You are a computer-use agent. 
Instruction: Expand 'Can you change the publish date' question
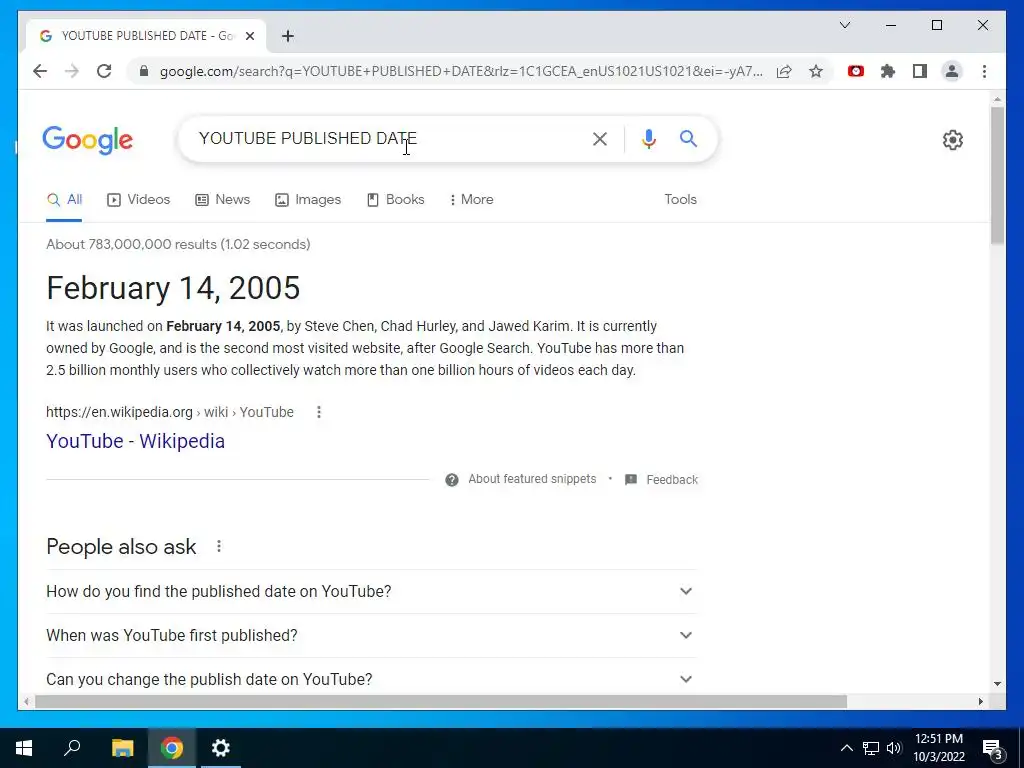click(371, 679)
